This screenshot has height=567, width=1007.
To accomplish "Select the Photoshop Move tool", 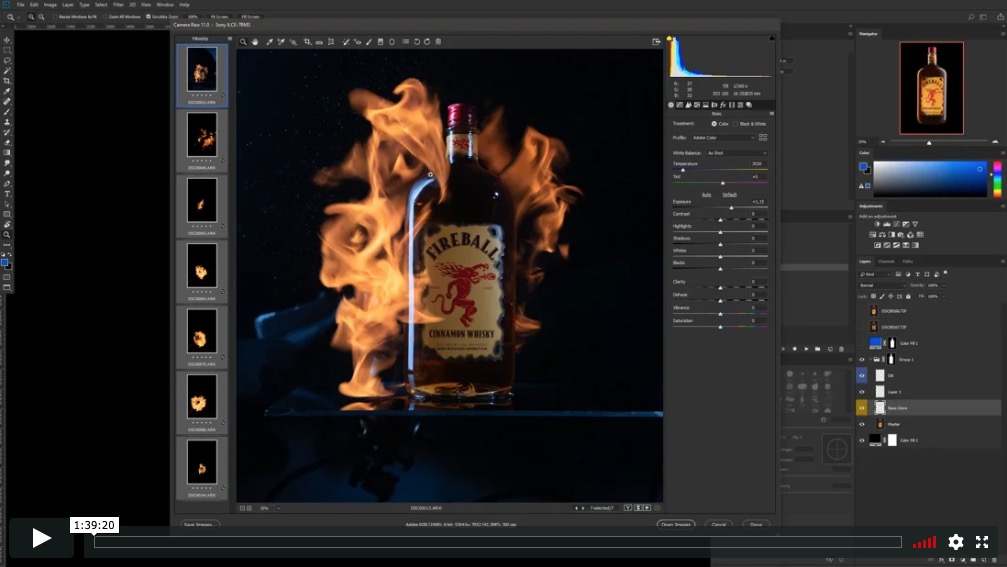I will point(7,40).
